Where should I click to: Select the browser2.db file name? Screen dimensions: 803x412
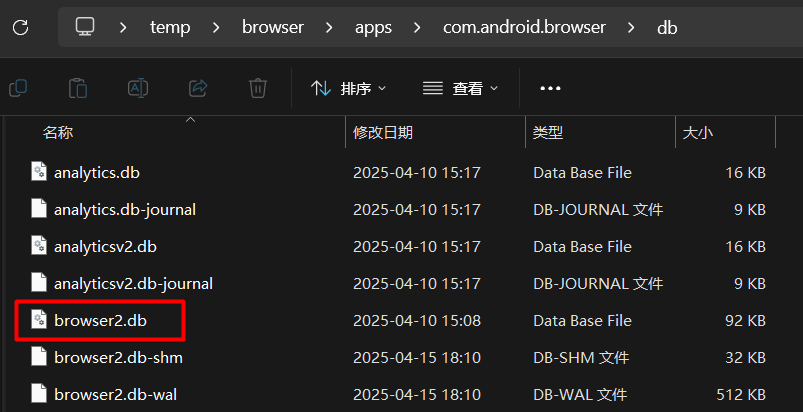(x=100, y=321)
